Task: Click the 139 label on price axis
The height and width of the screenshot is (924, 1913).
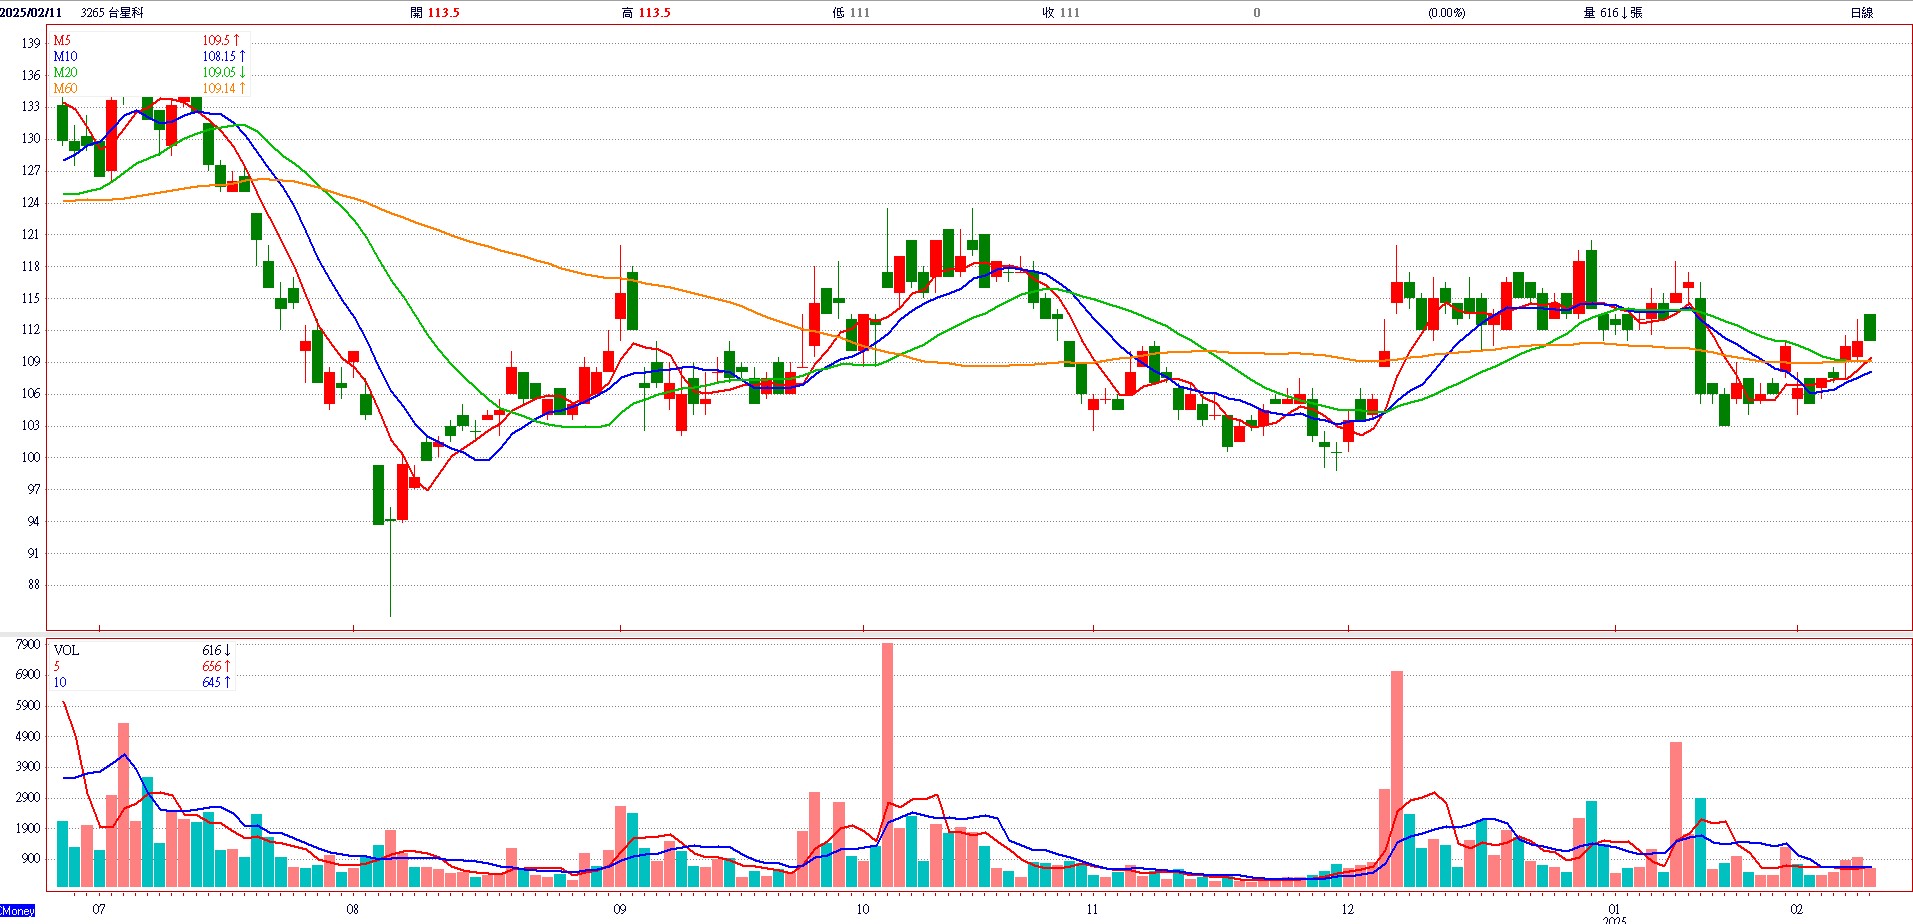Action: (x=31, y=43)
